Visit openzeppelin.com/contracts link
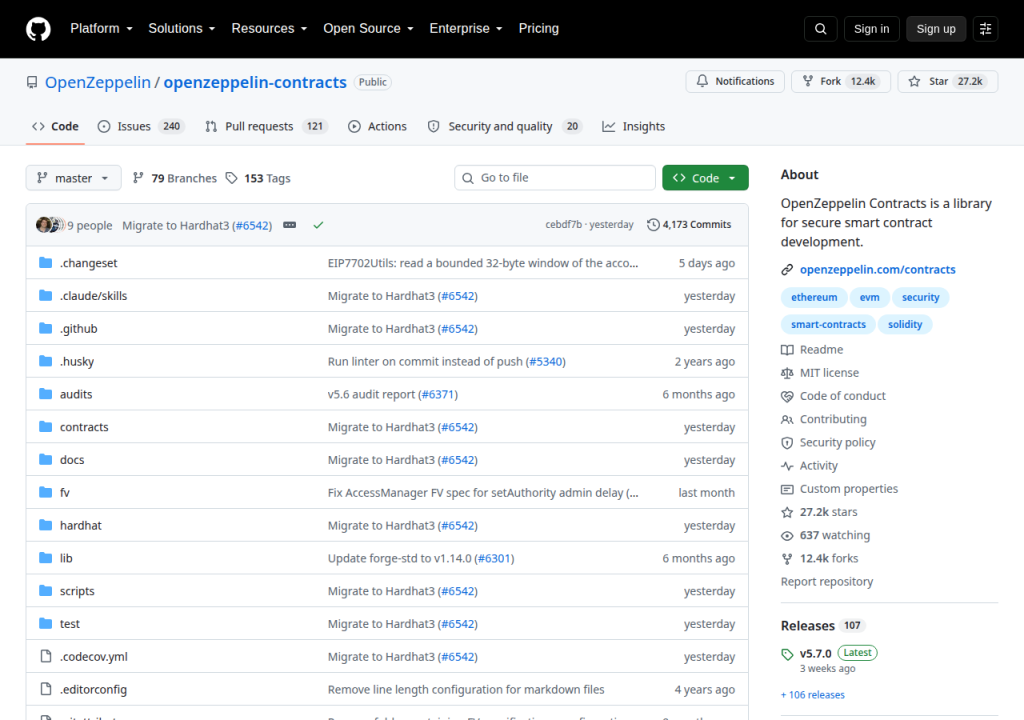Viewport: 1024px width, 720px height. (x=877, y=269)
